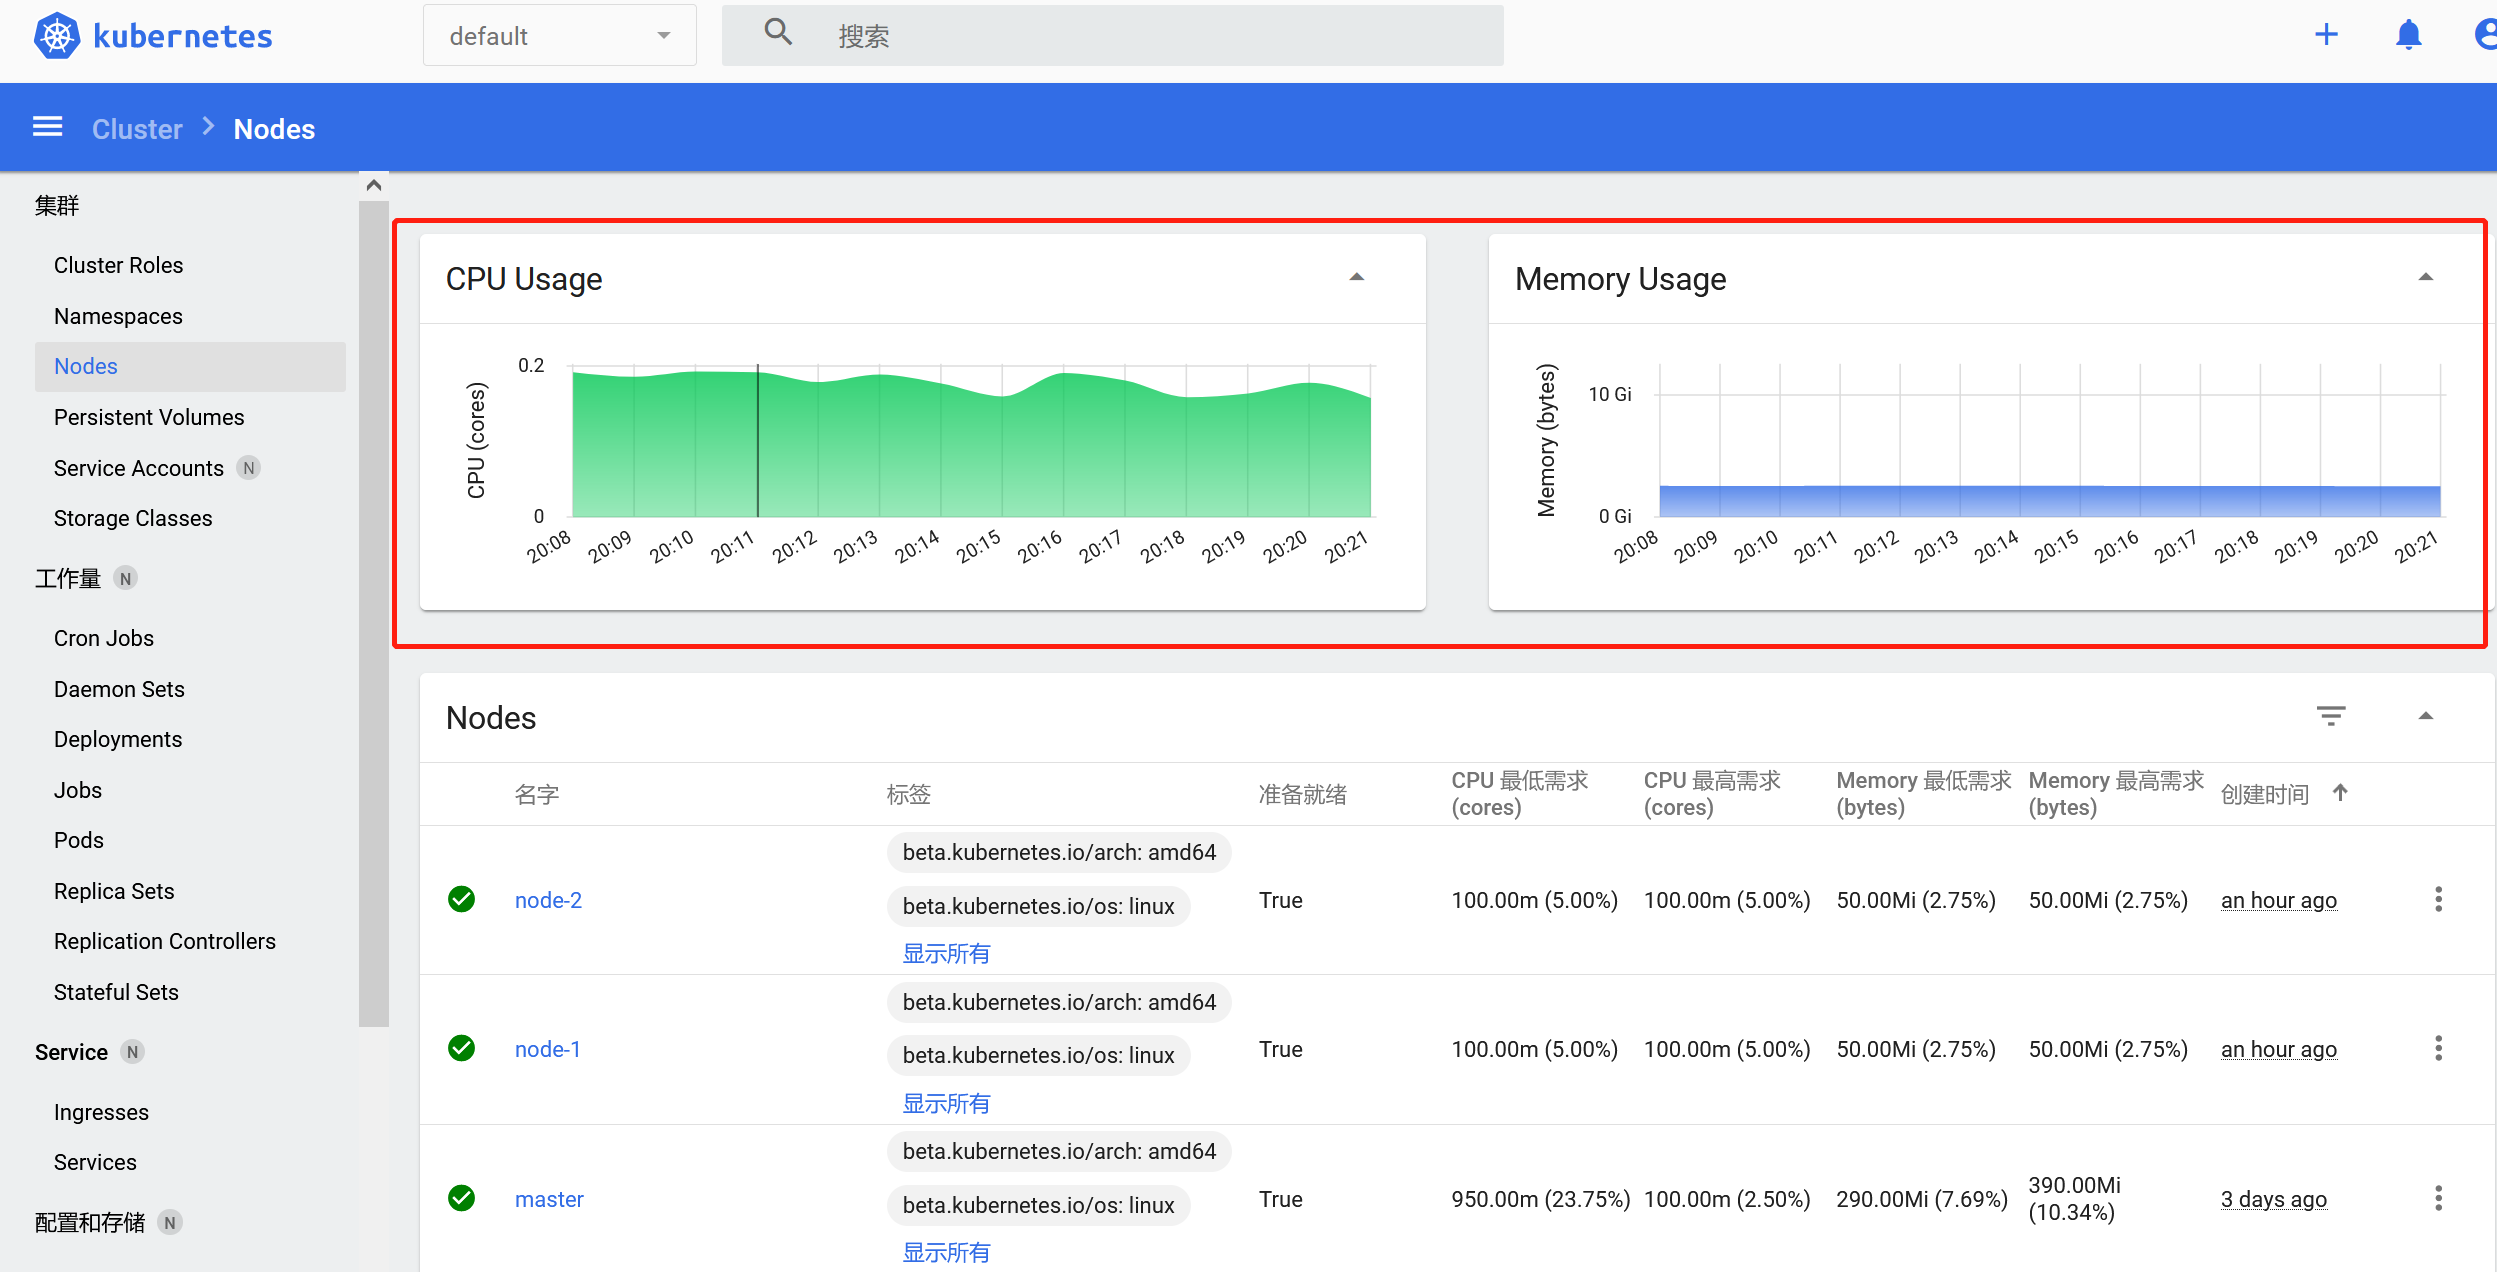Image resolution: width=2497 pixels, height=1272 pixels.
Task: Open filter icon in Nodes table
Action: 2330,716
